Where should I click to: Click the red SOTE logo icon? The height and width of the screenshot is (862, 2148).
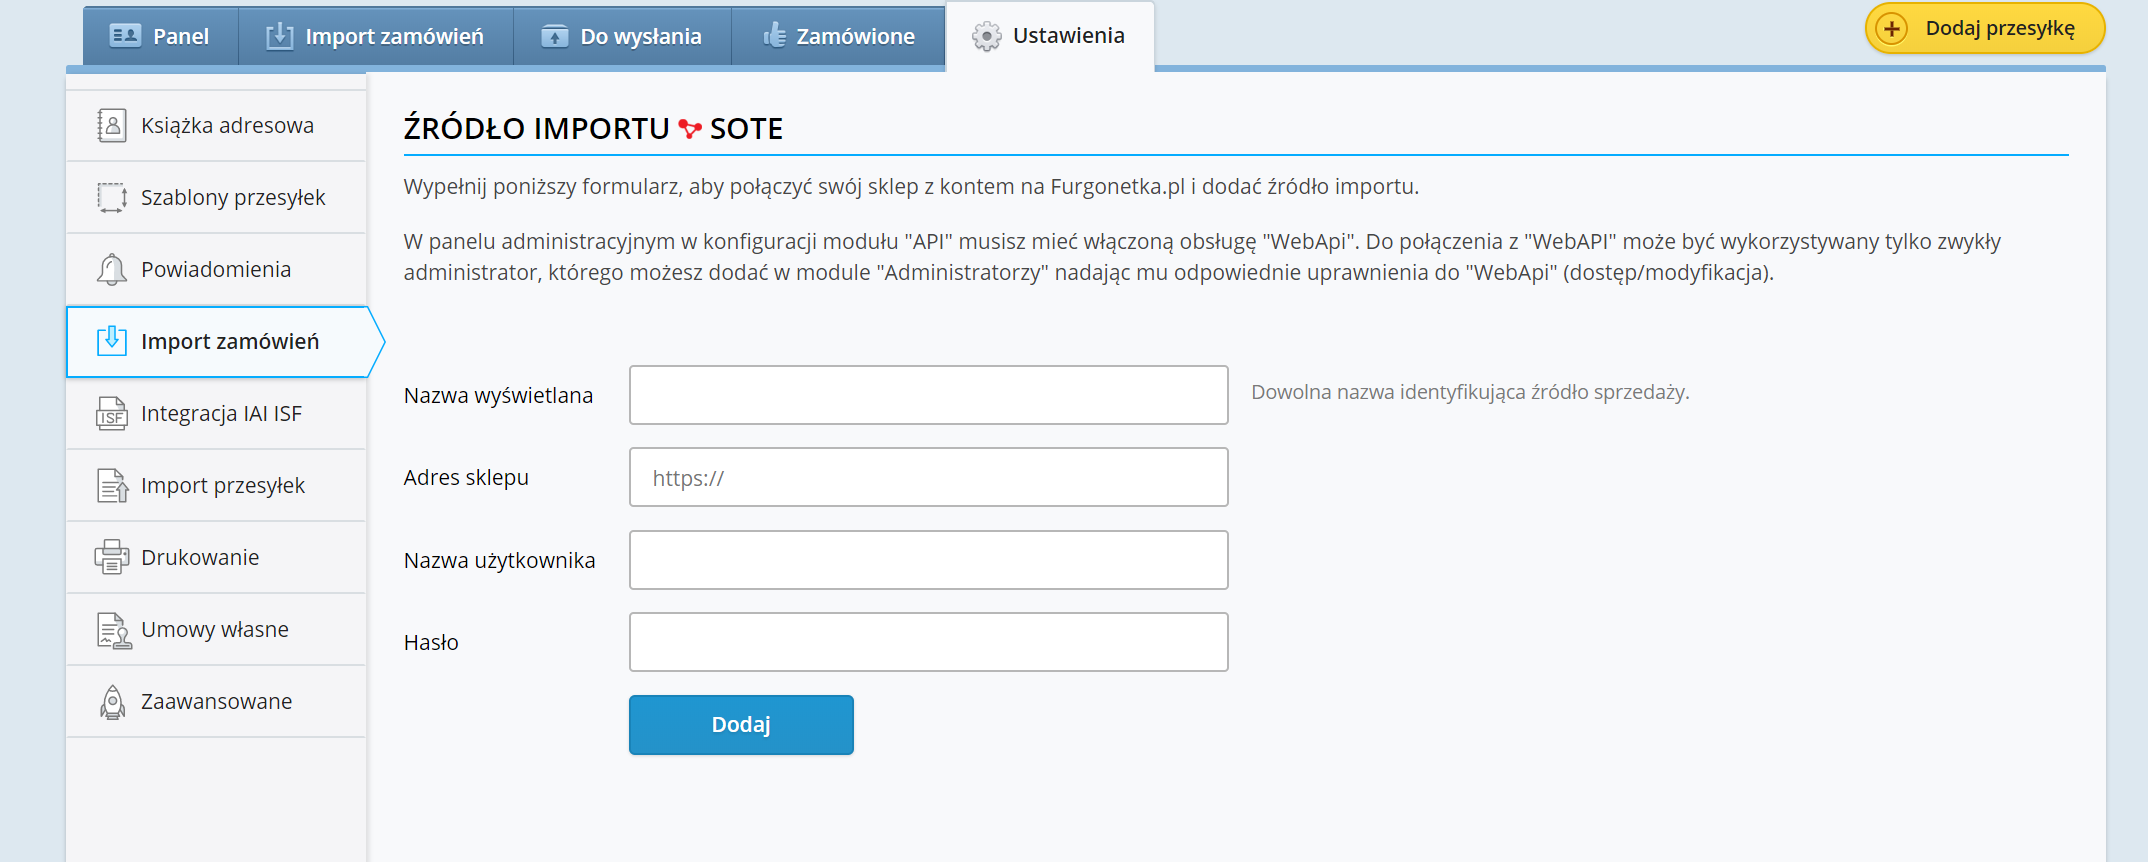(690, 129)
